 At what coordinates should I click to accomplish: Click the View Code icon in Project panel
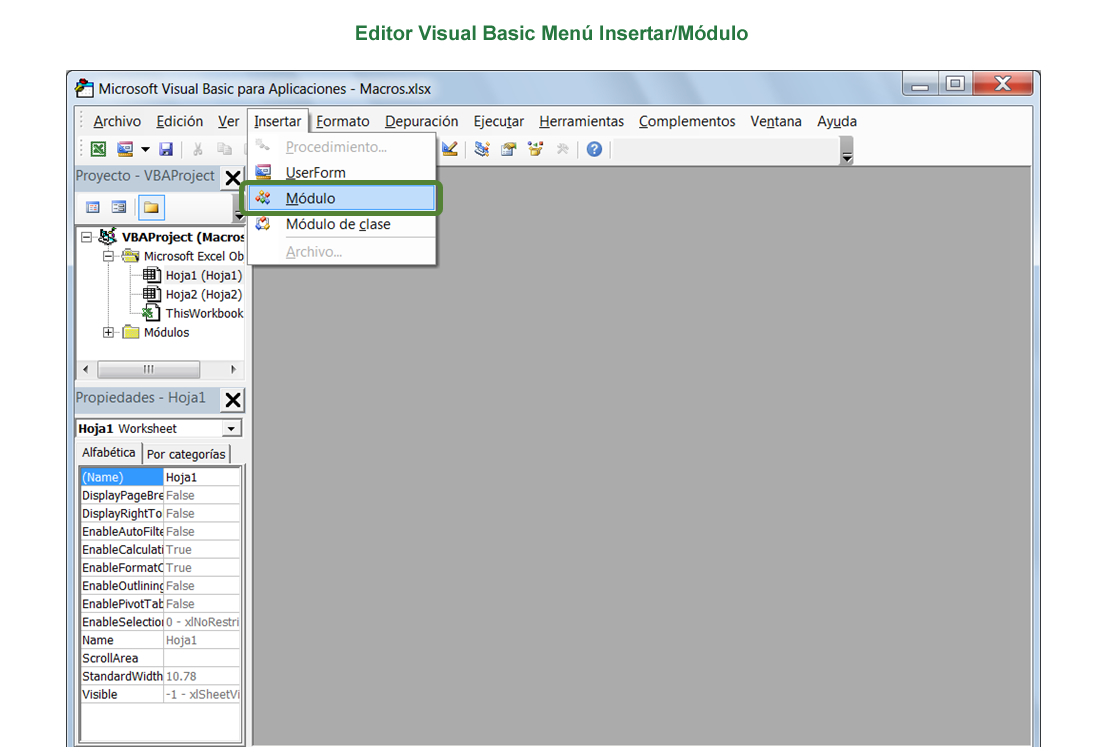[93, 207]
